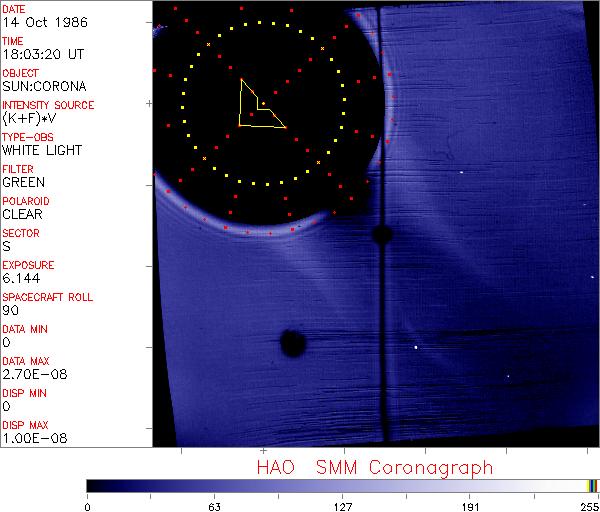This screenshot has width=600, height=512.
Task: Select the WHITE LIGHT observation type
Action: coord(42,150)
